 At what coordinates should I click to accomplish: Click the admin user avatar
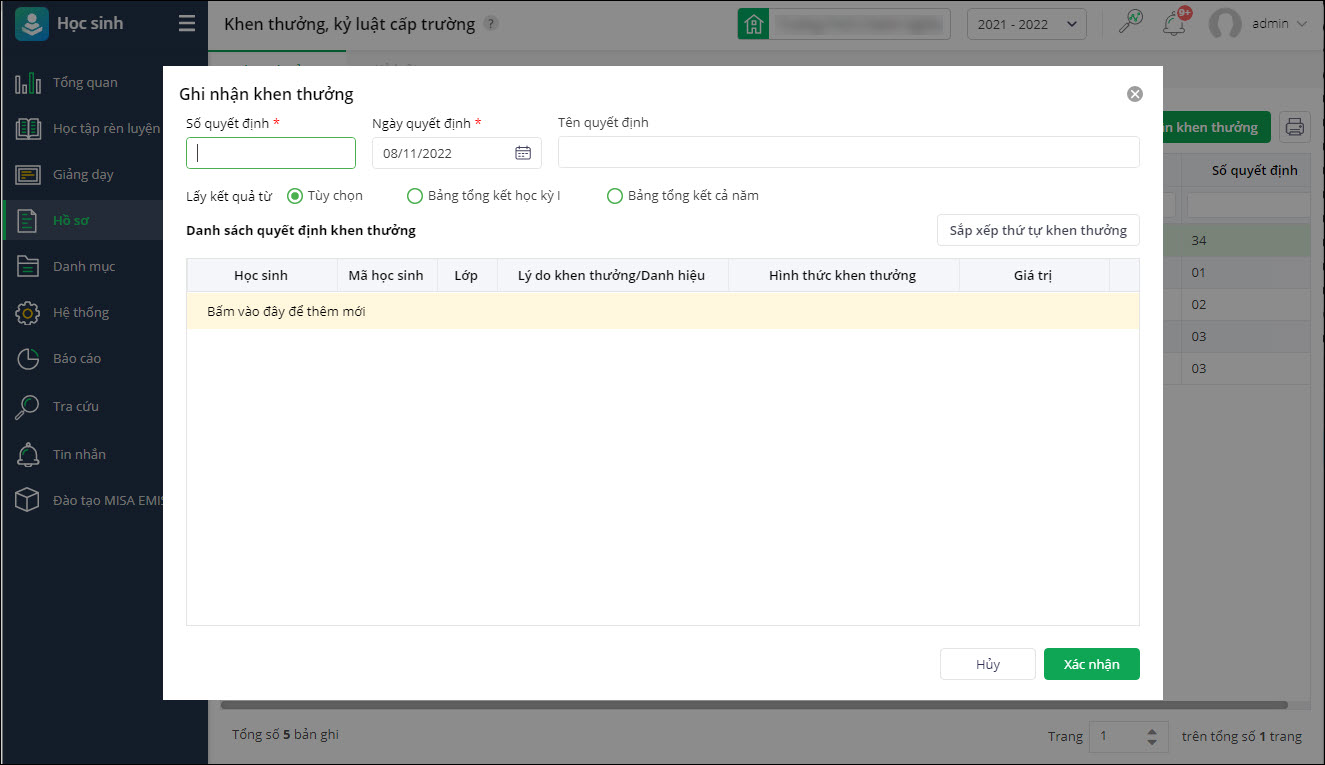(x=1225, y=24)
